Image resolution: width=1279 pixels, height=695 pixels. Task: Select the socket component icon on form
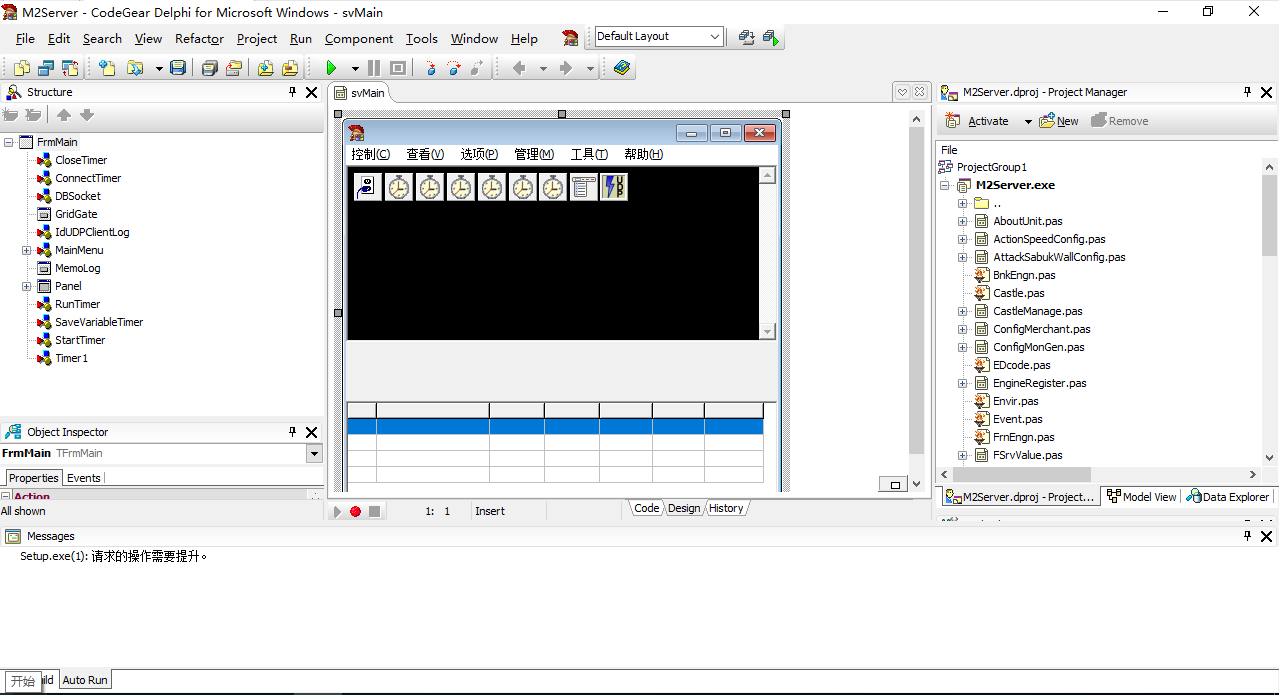[x=368, y=187]
